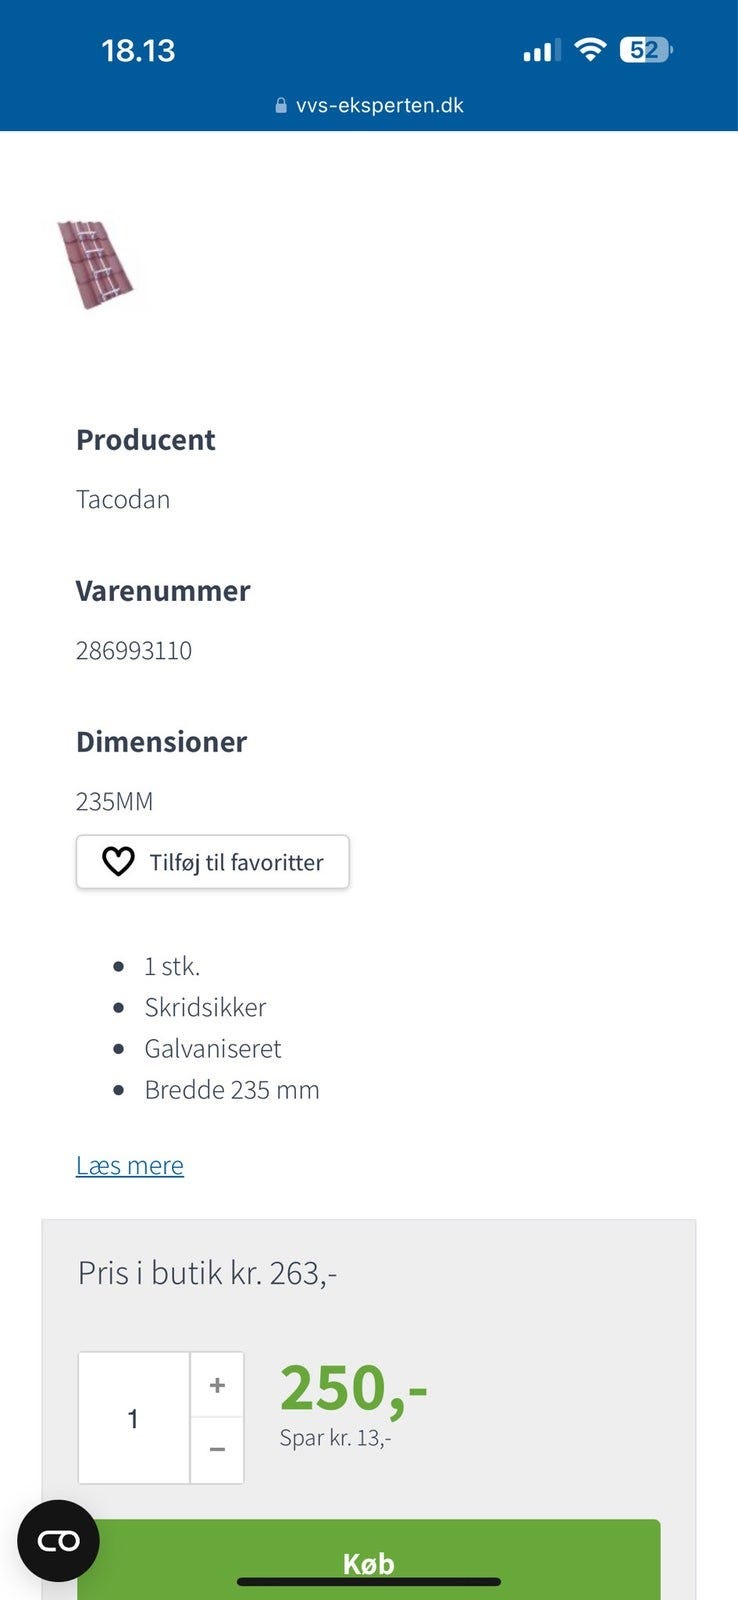
Task: Tap the 18.13 clock in the status bar
Action: [x=138, y=50]
